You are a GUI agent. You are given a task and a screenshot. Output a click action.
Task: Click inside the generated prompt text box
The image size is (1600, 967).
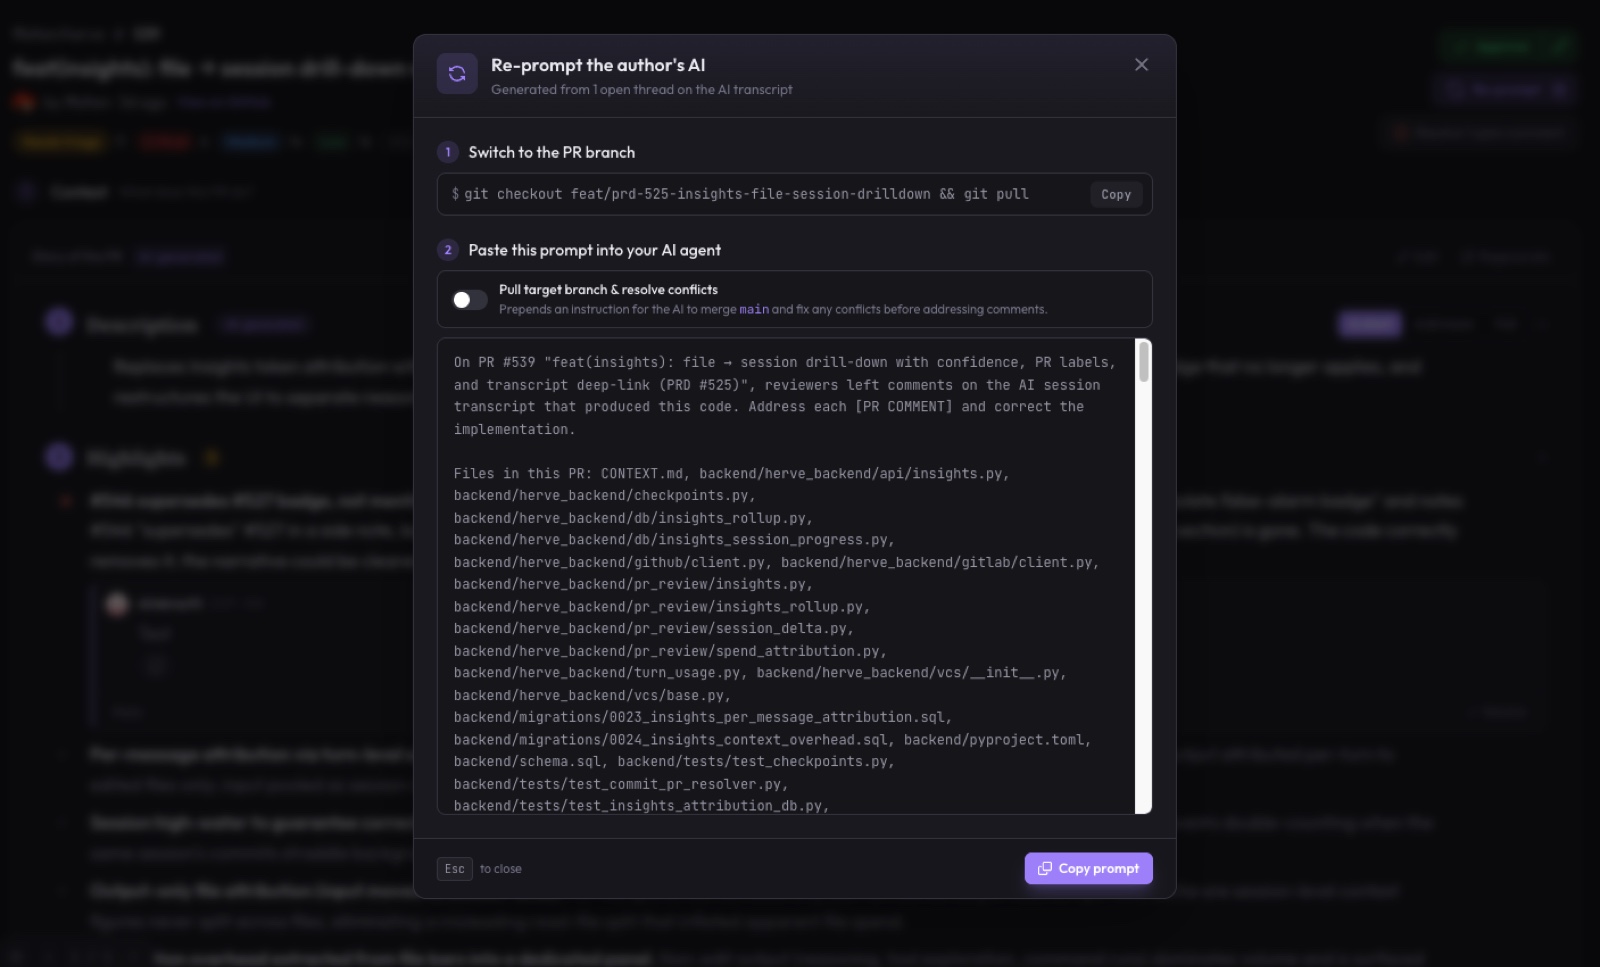click(786, 576)
